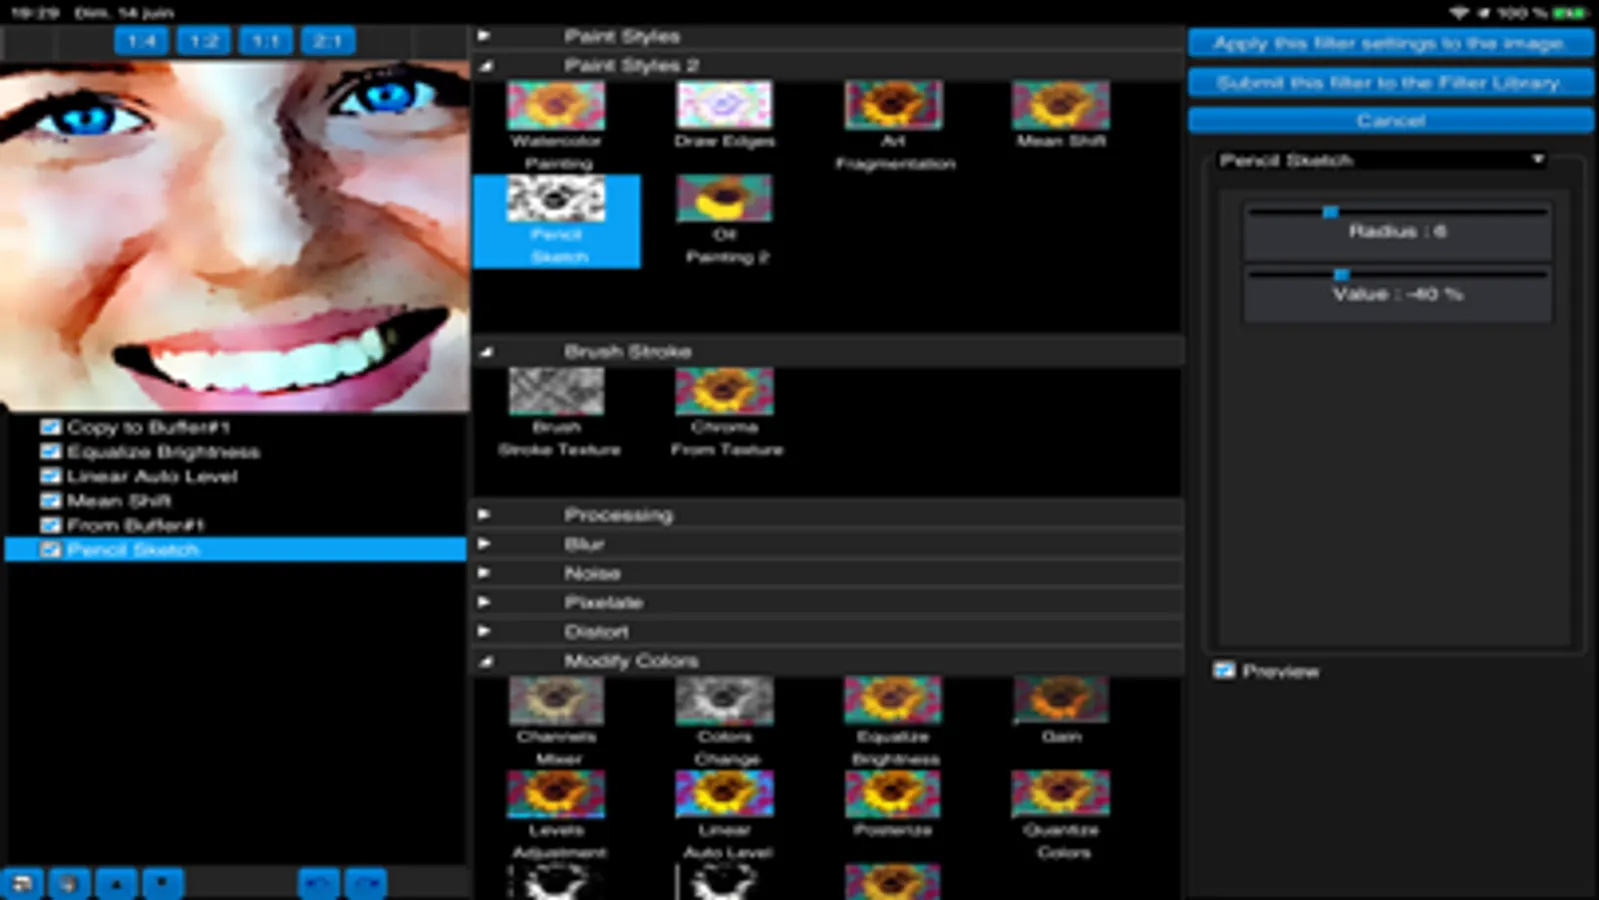1599x900 pixels.
Task: Choose the Quantize Colors filter
Action: tap(1060, 794)
